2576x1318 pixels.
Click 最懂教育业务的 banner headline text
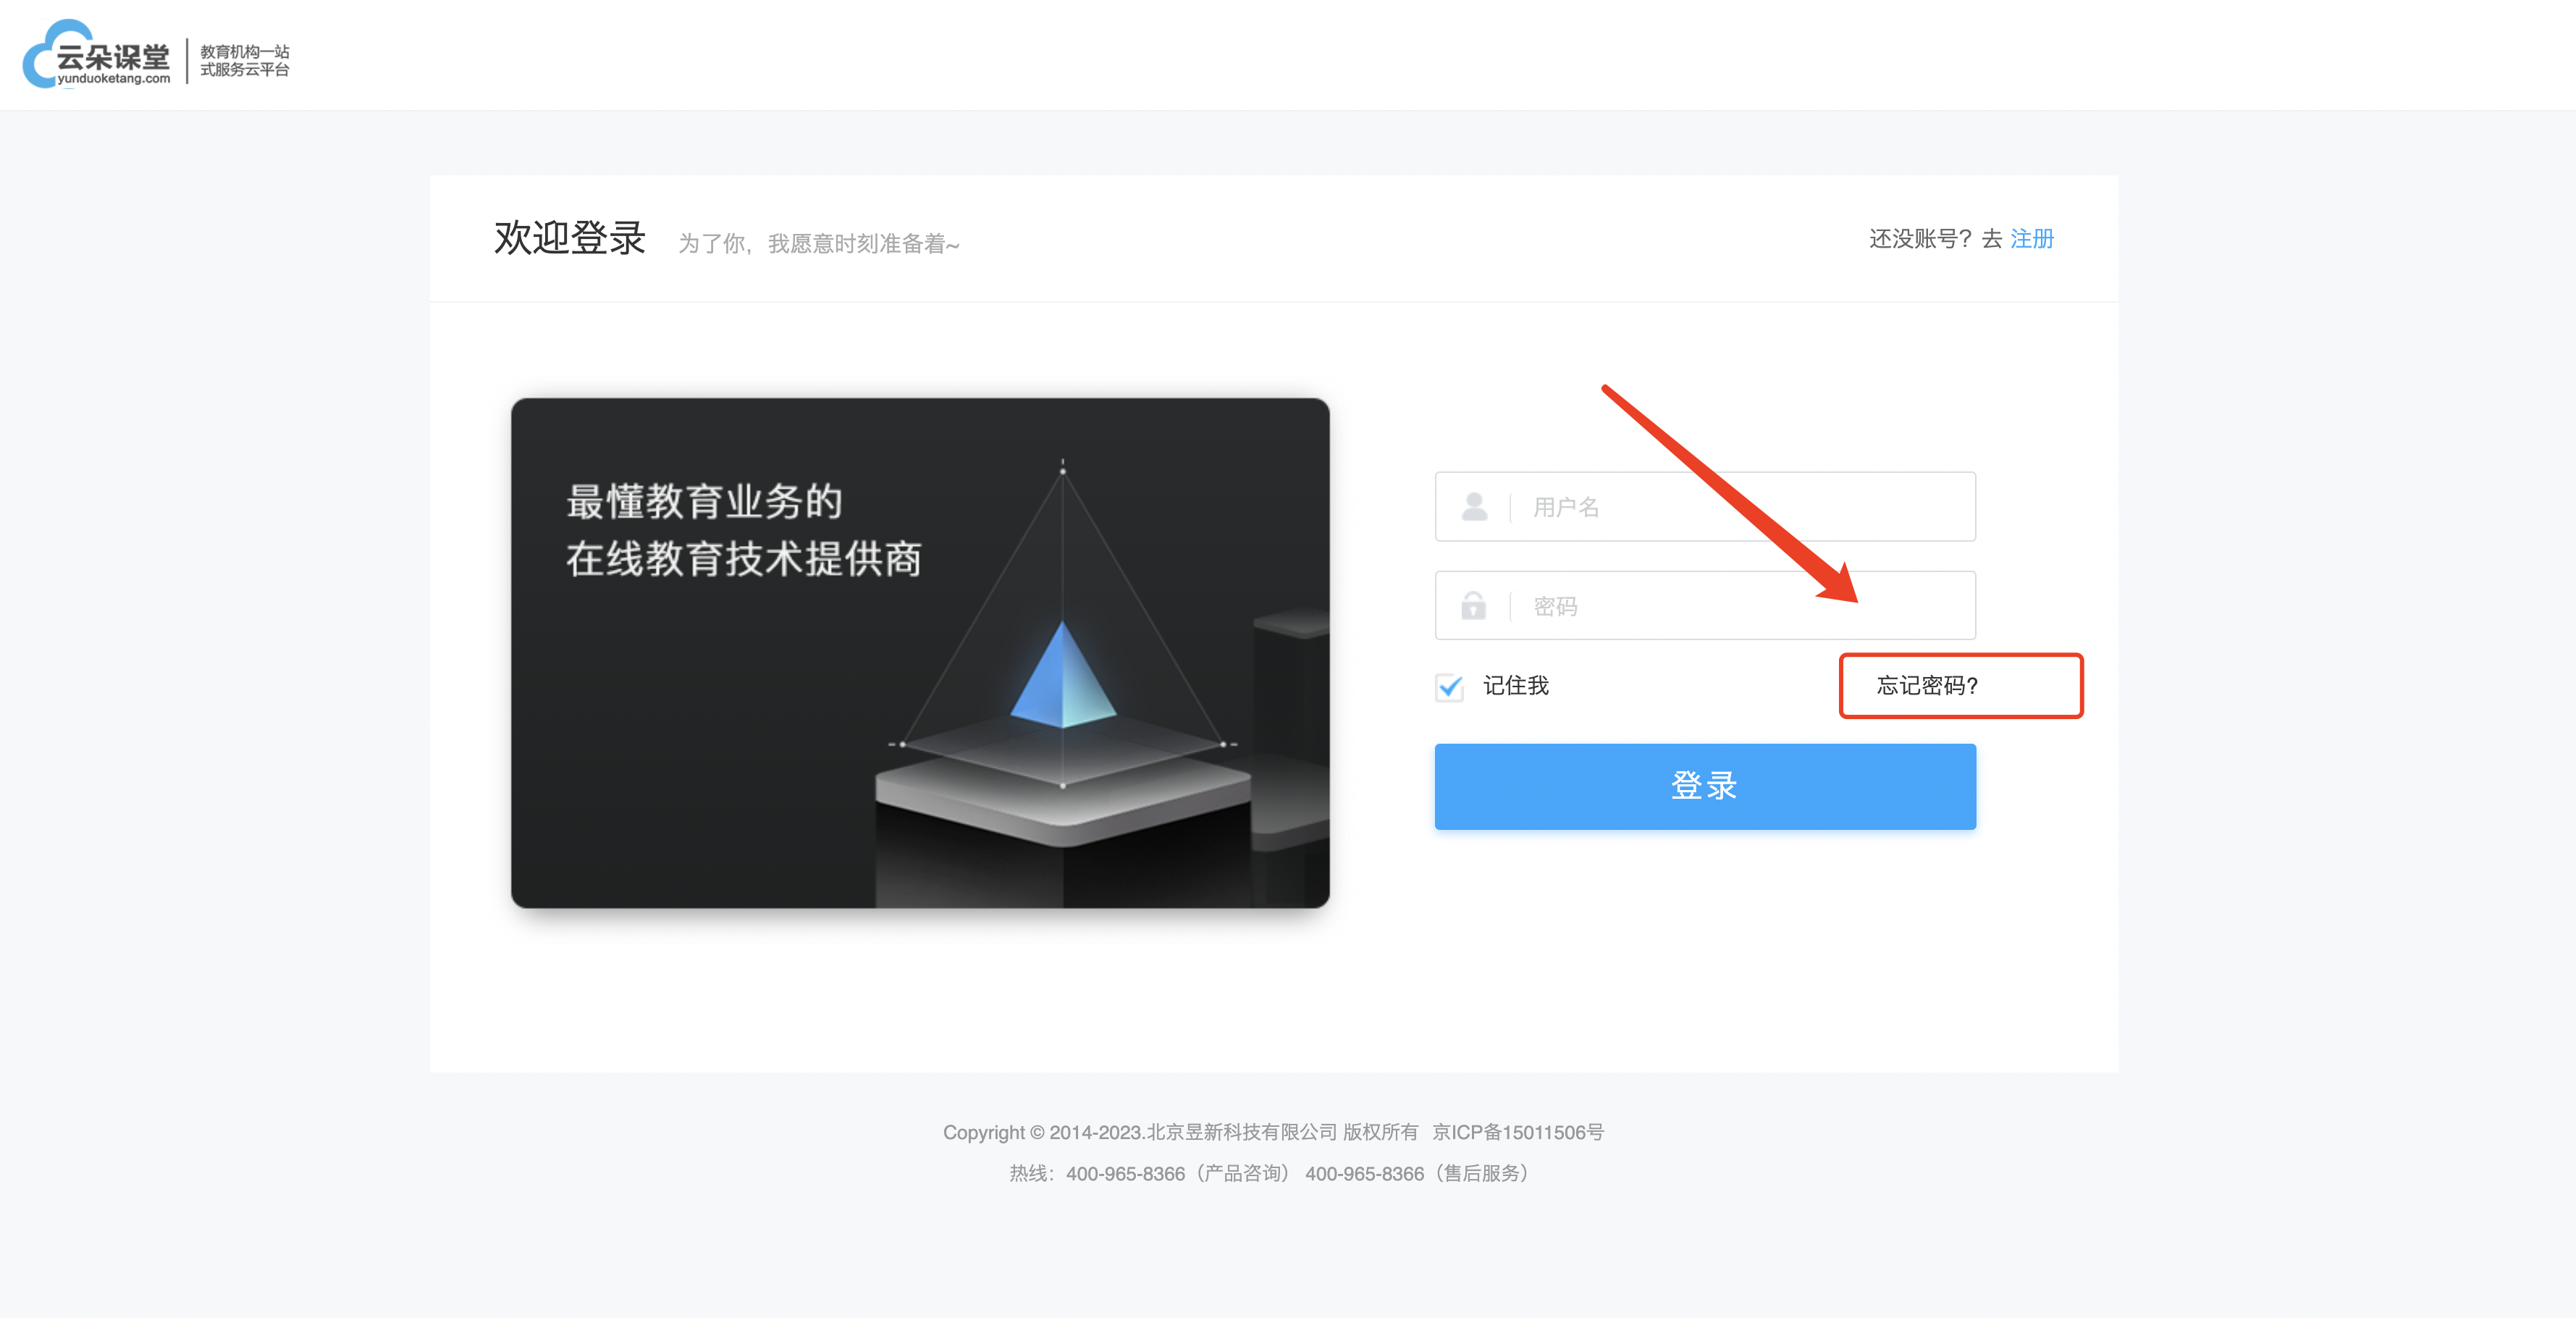(704, 502)
